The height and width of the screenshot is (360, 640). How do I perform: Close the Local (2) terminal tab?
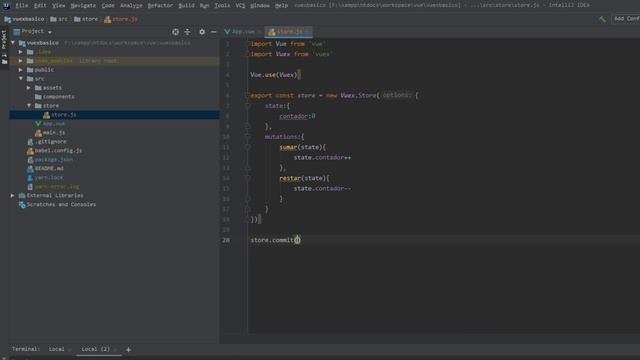116,350
